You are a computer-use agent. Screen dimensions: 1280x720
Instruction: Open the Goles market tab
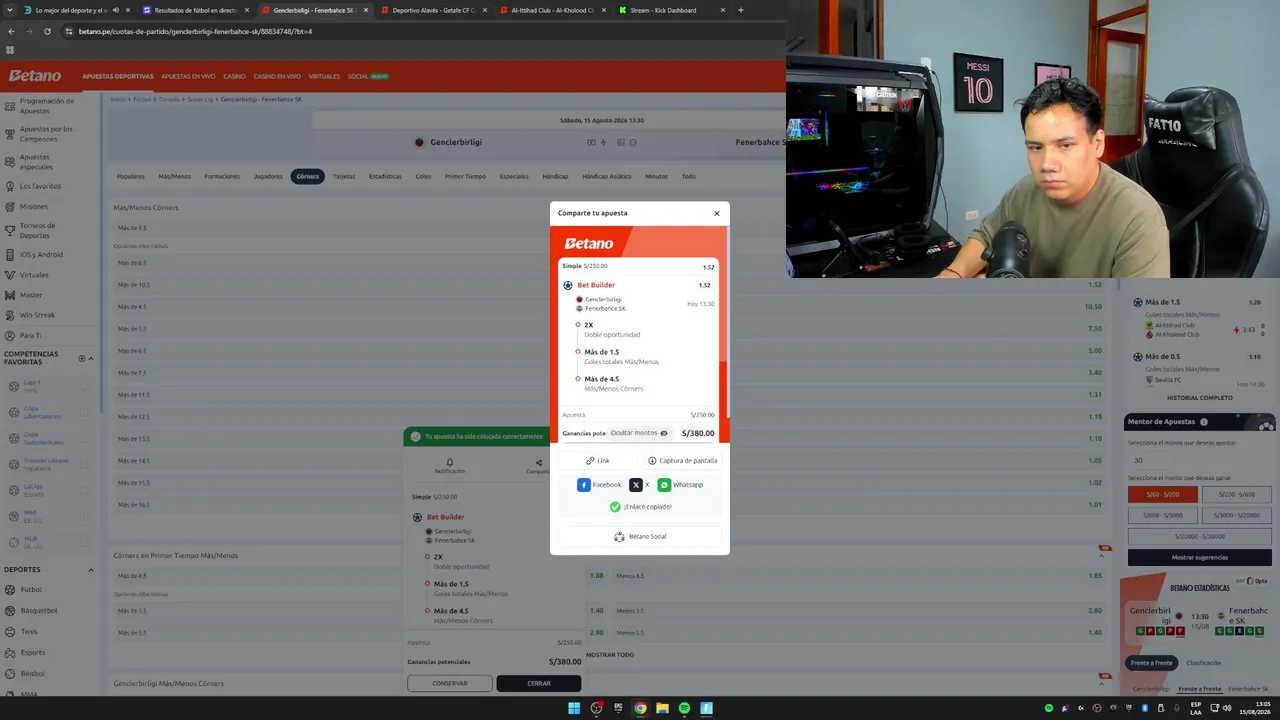[424, 177]
